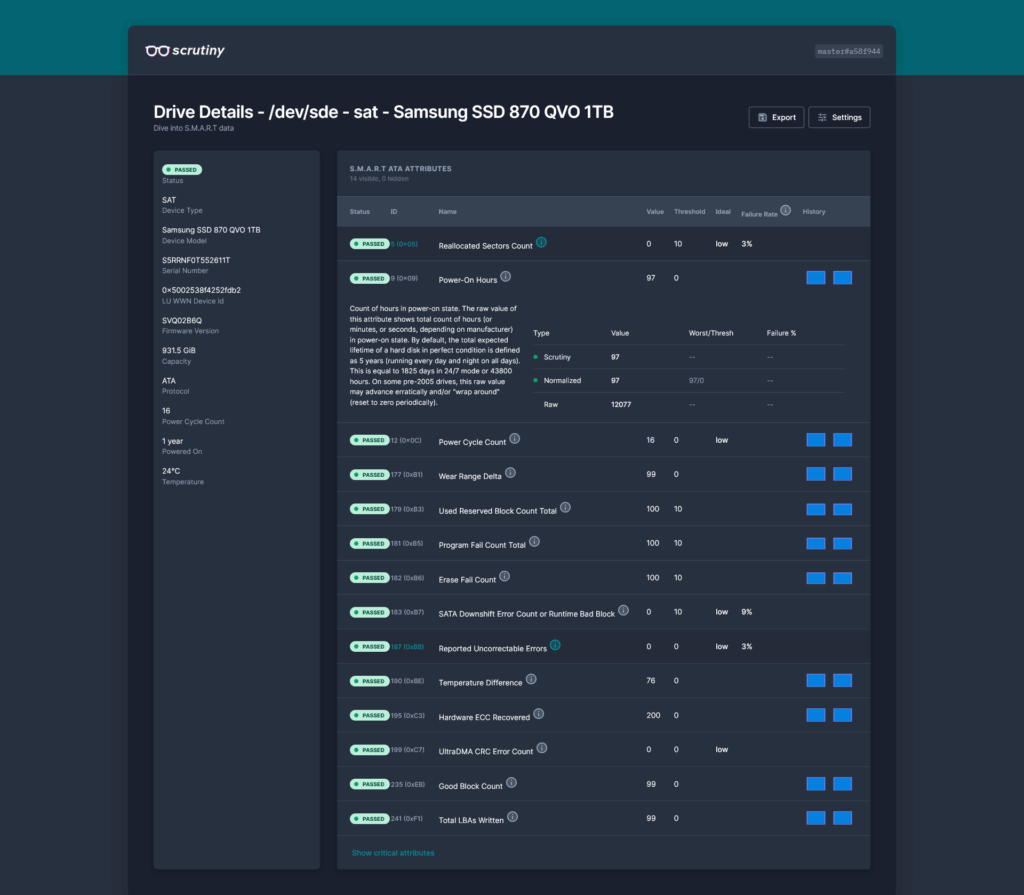Viewport: 1024px width, 895px height.
Task: Expand the Reallocated Sectors Count row
Action: coord(603,244)
